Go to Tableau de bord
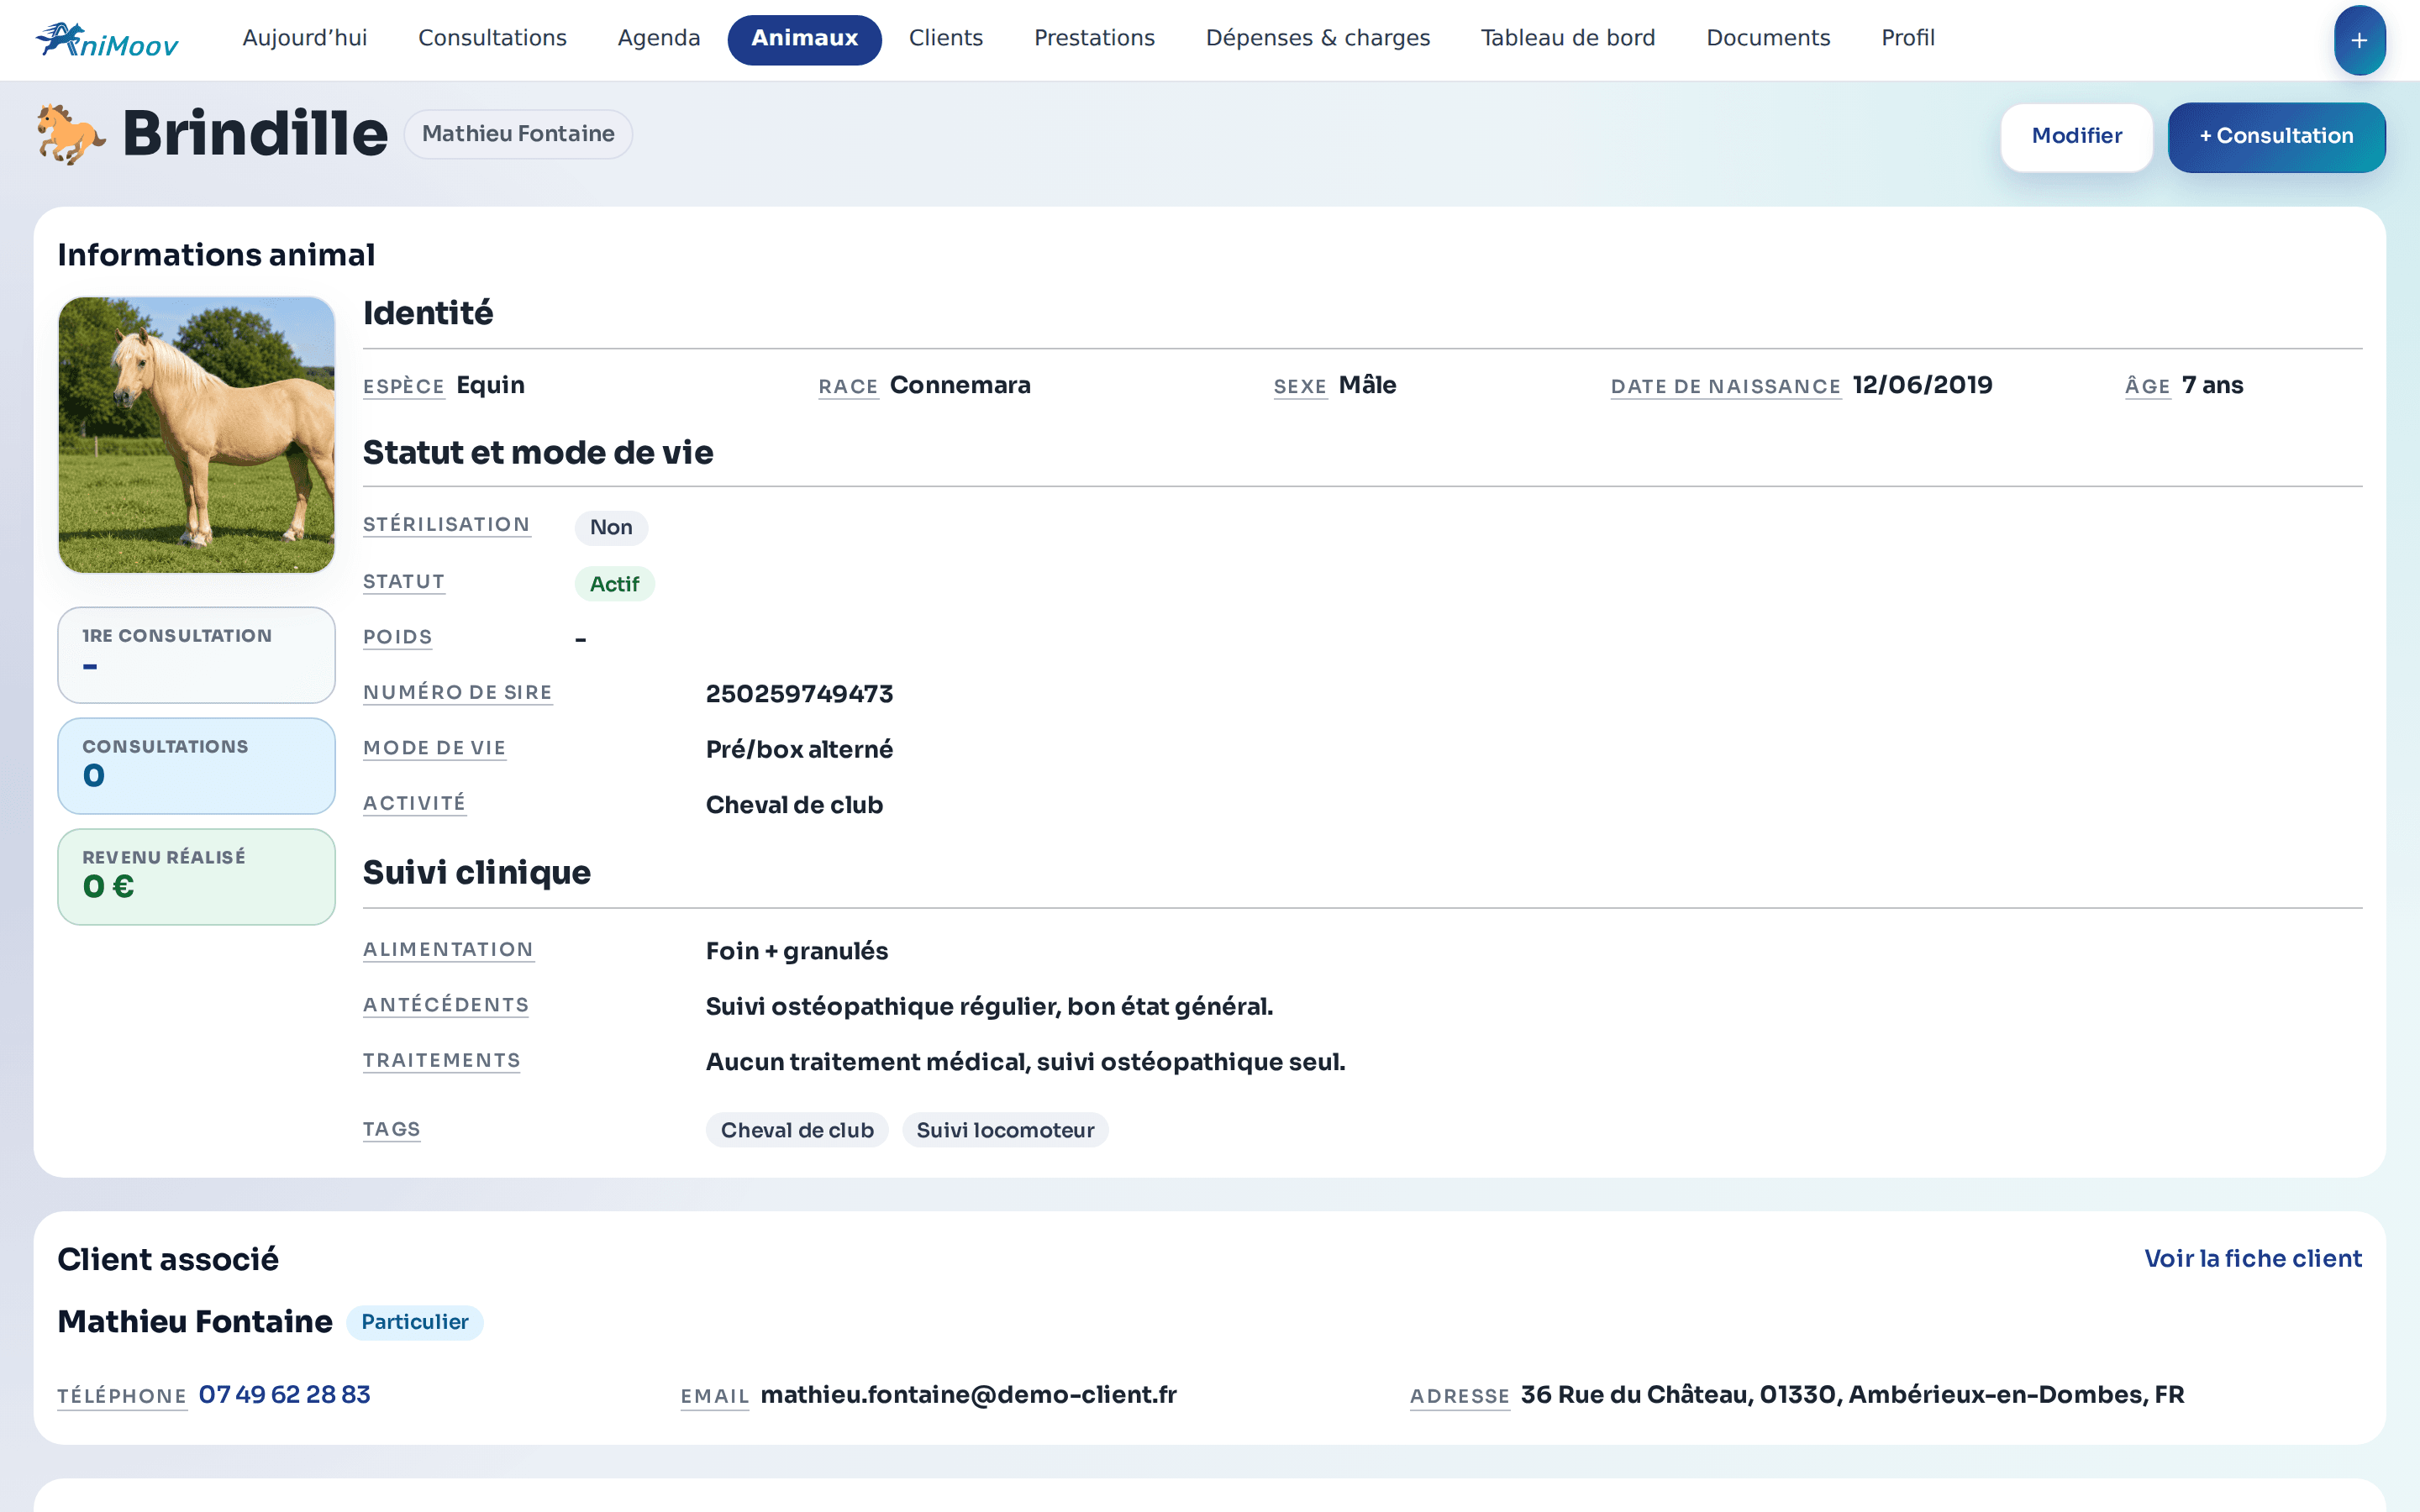Screen dimensions: 2420x1512 (x=1568, y=38)
